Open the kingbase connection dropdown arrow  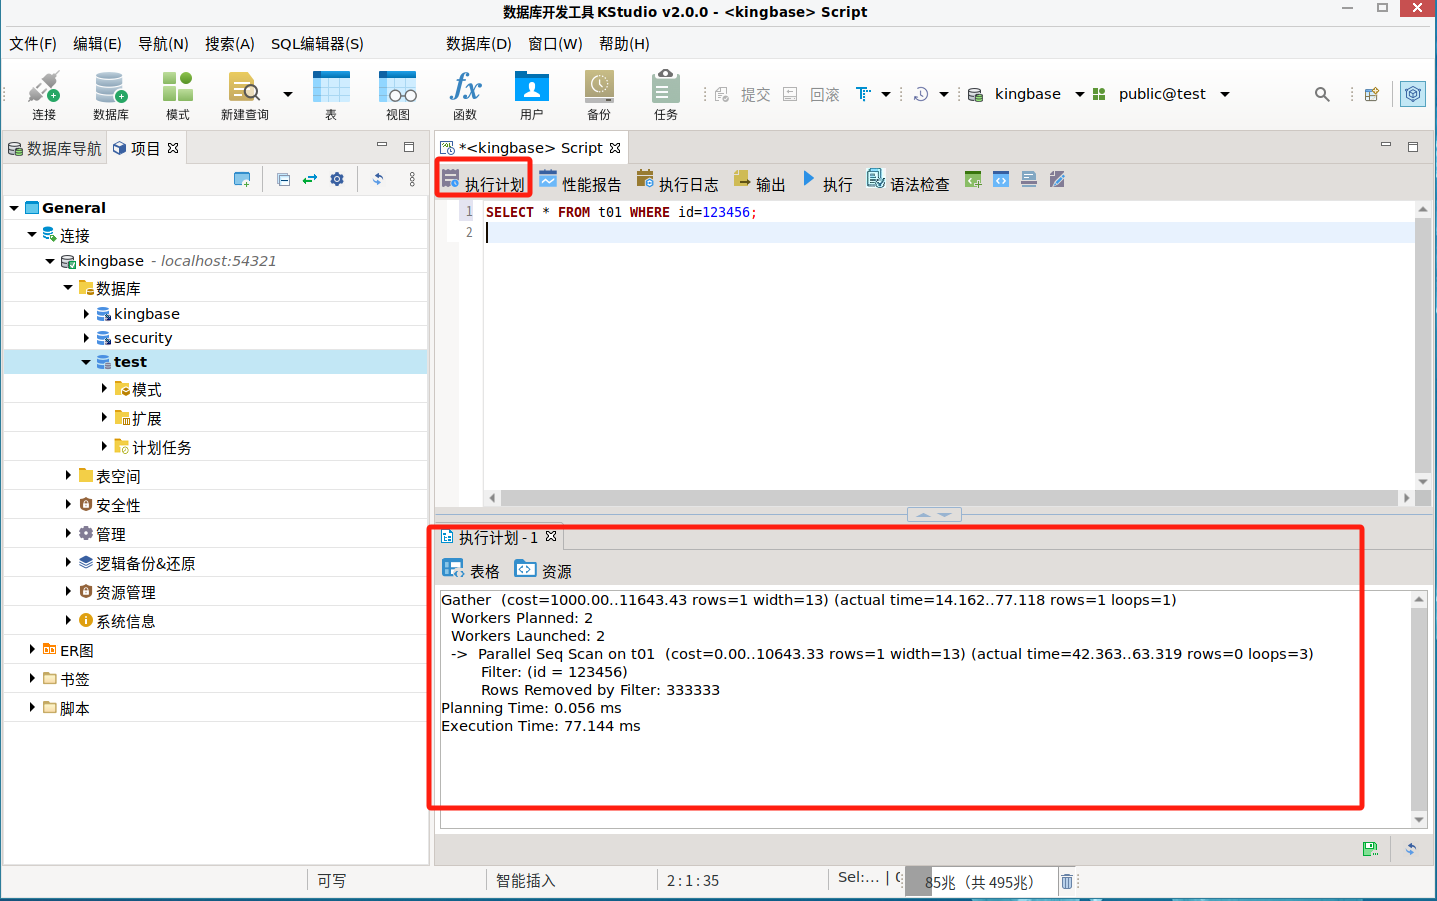pyautogui.click(x=1079, y=95)
